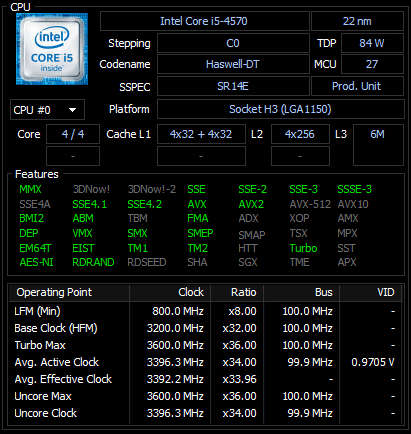The image size is (411, 434).
Task: Click the Bus column header
Action: tap(301, 292)
